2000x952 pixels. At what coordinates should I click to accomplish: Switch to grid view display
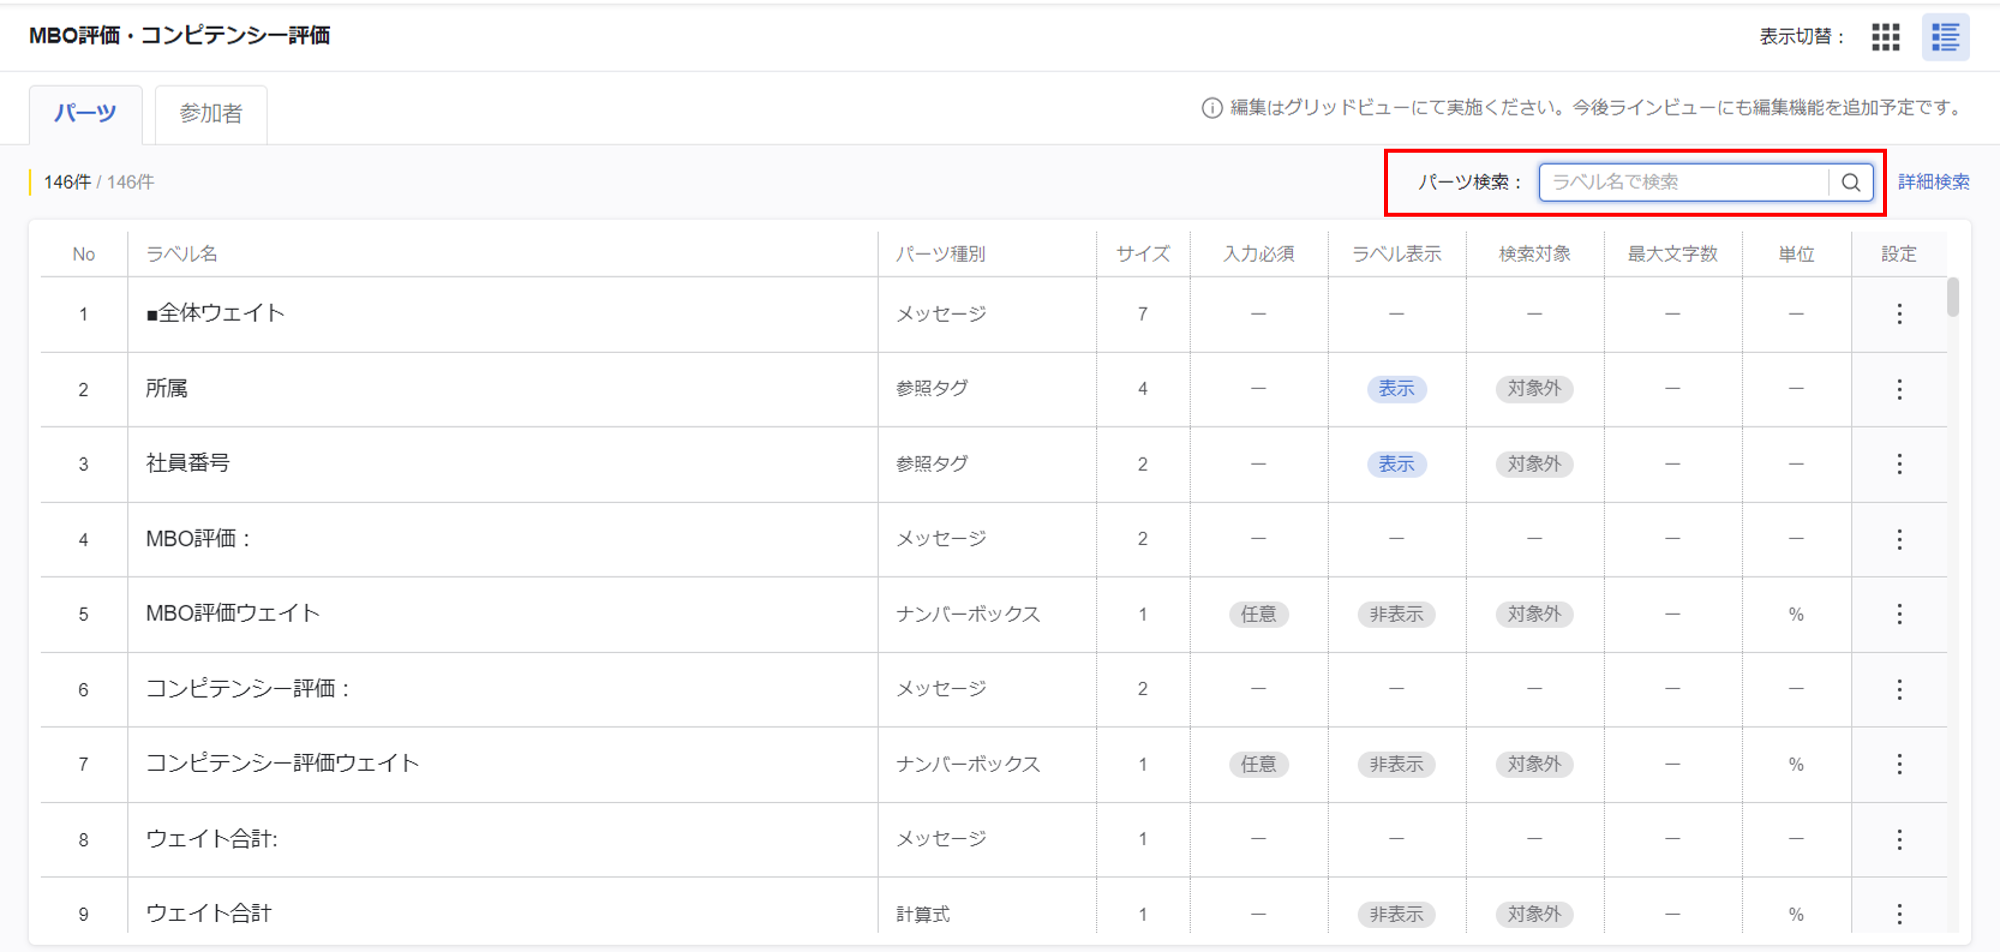click(x=1885, y=38)
